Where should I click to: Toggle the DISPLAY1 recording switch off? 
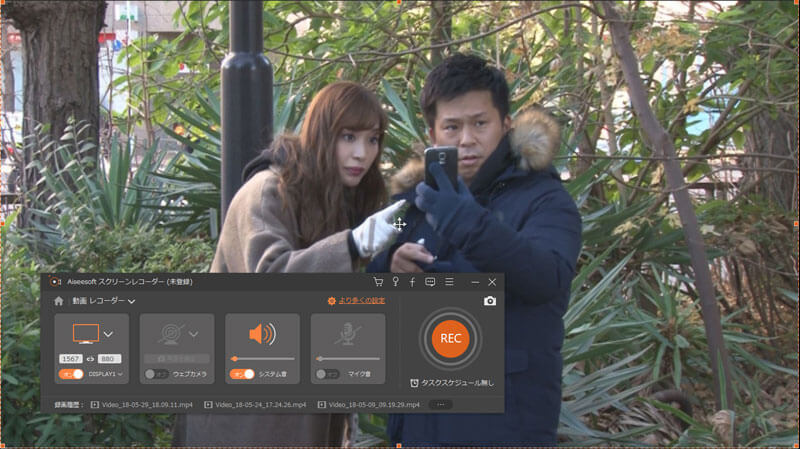tap(72, 374)
